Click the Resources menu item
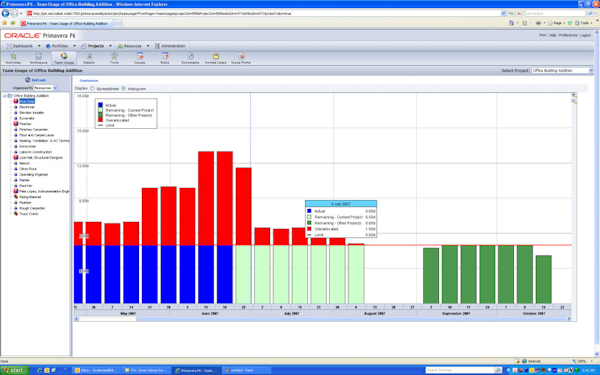This screenshot has height=375, width=600. 130,46
